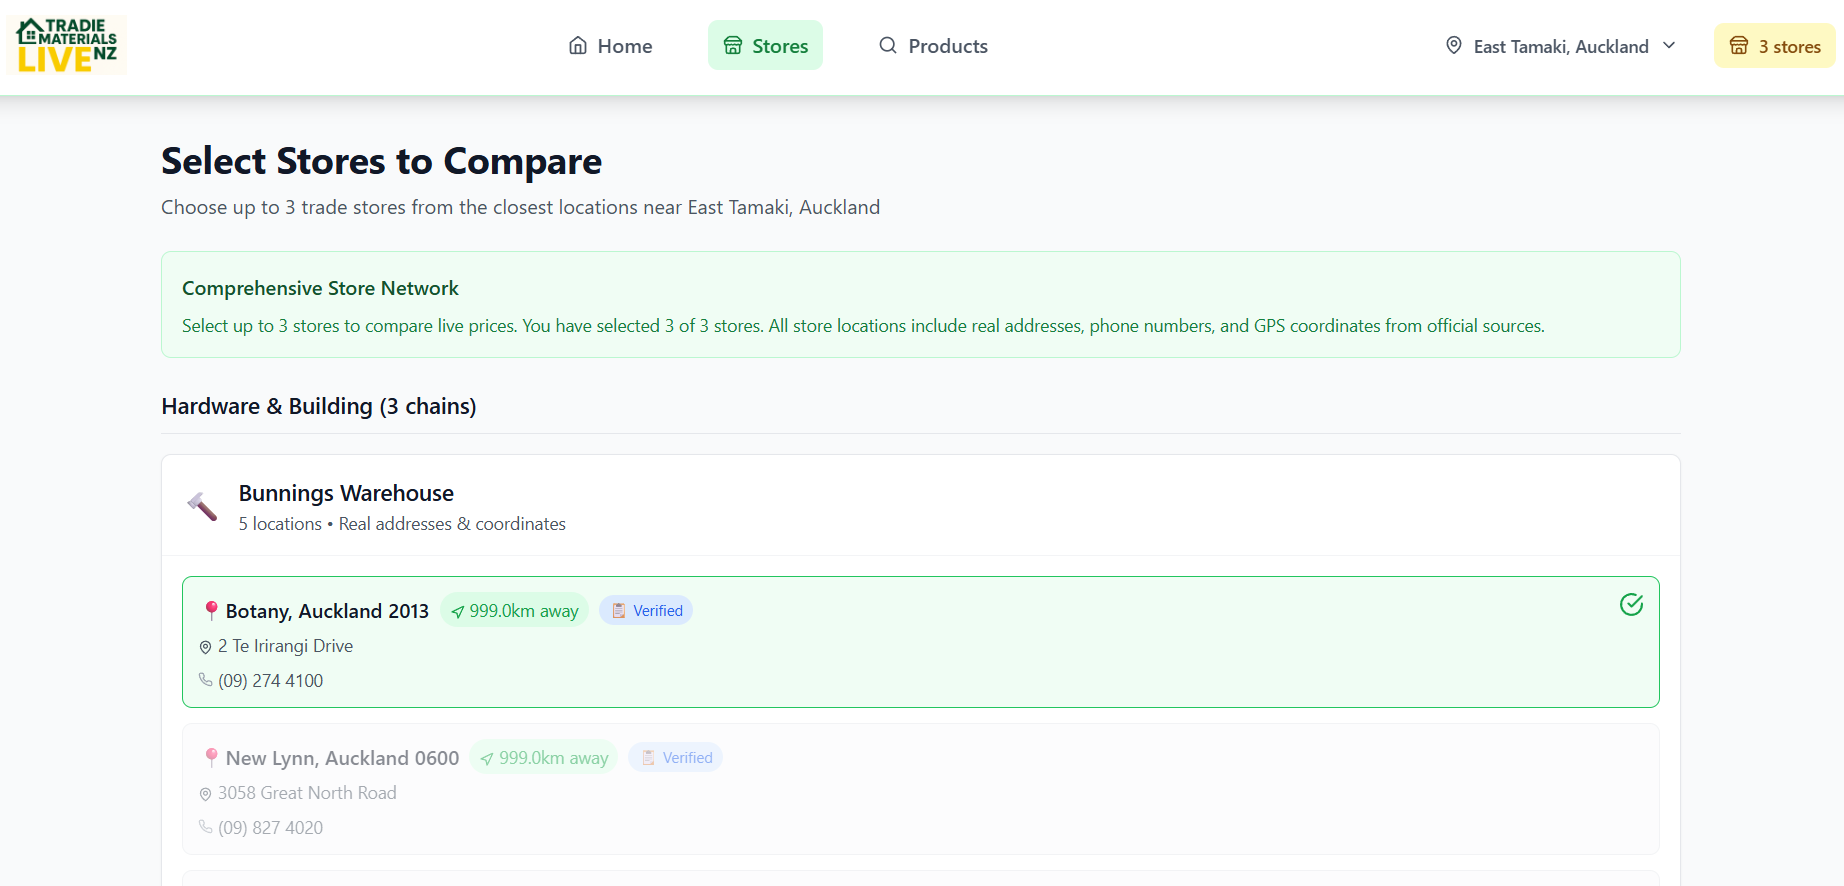This screenshot has width=1844, height=886.
Task: Click the Tradie Materials Live NZ logo
Action: pyautogui.click(x=67, y=45)
